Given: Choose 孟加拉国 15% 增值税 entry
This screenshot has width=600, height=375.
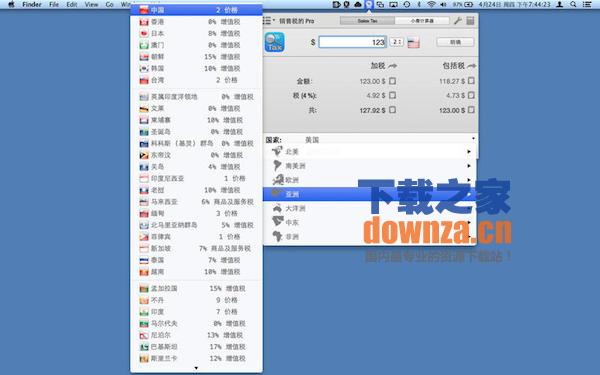Looking at the screenshot, I should tap(196, 289).
